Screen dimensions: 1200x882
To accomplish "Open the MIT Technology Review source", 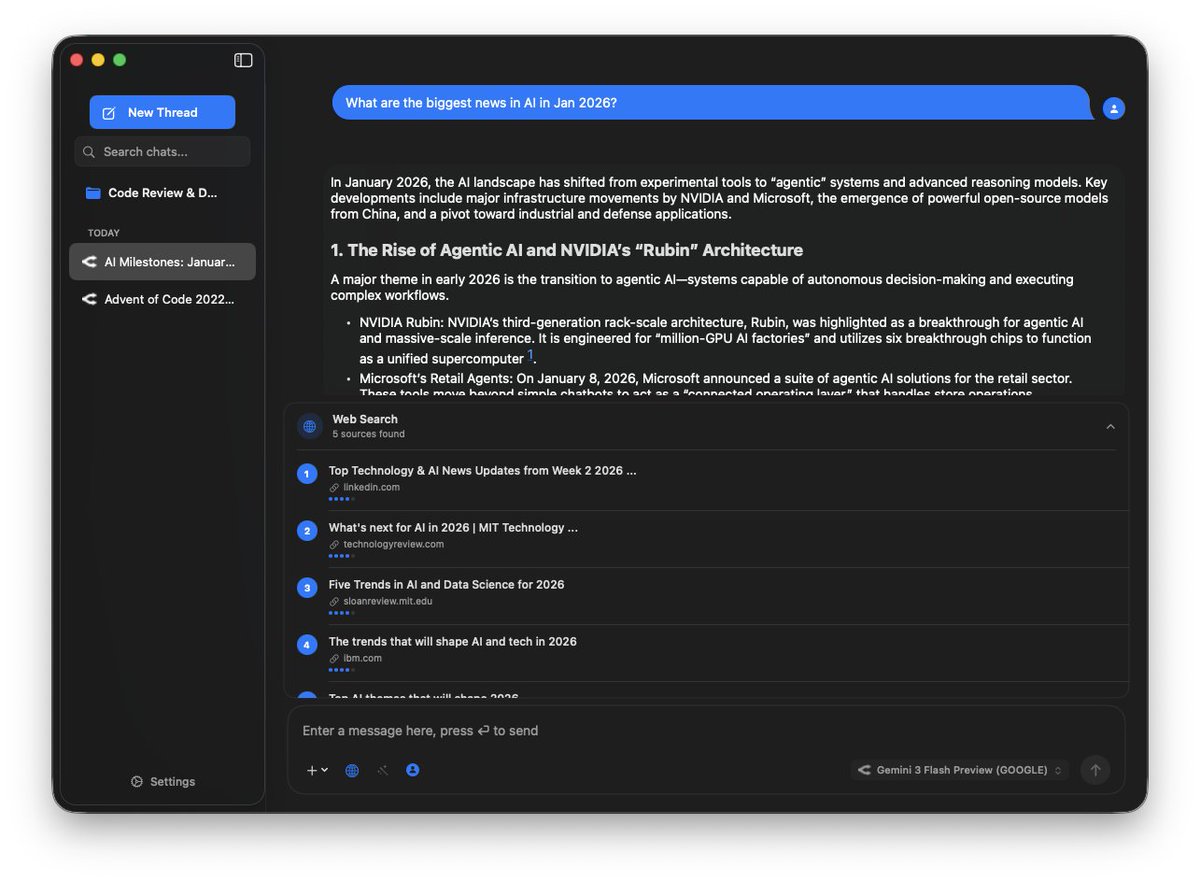I will coord(453,528).
